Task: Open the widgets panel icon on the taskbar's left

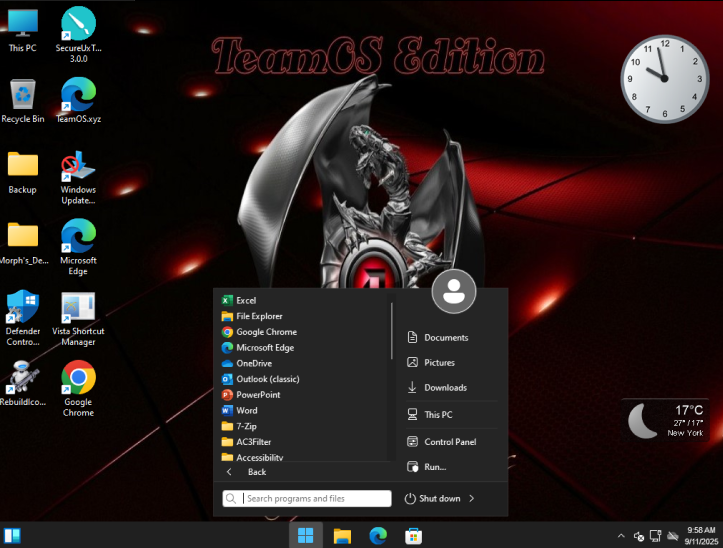Action: point(12,536)
